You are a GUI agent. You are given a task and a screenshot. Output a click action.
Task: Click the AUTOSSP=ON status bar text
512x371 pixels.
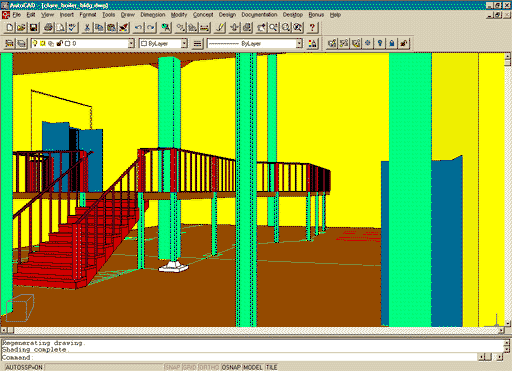click(x=24, y=367)
